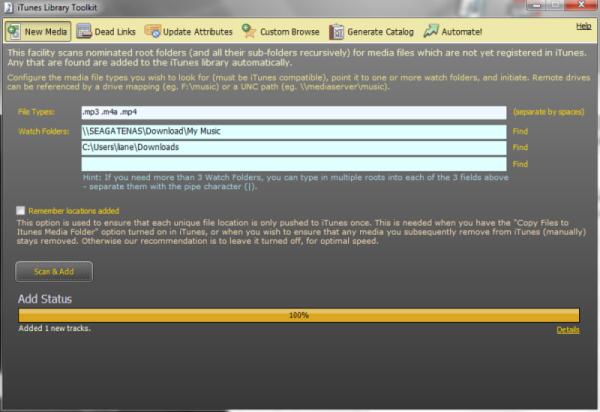Click Find next to the C:\Users Downloads folder
Screen dimensions: 600x412
pyautogui.click(x=520, y=147)
